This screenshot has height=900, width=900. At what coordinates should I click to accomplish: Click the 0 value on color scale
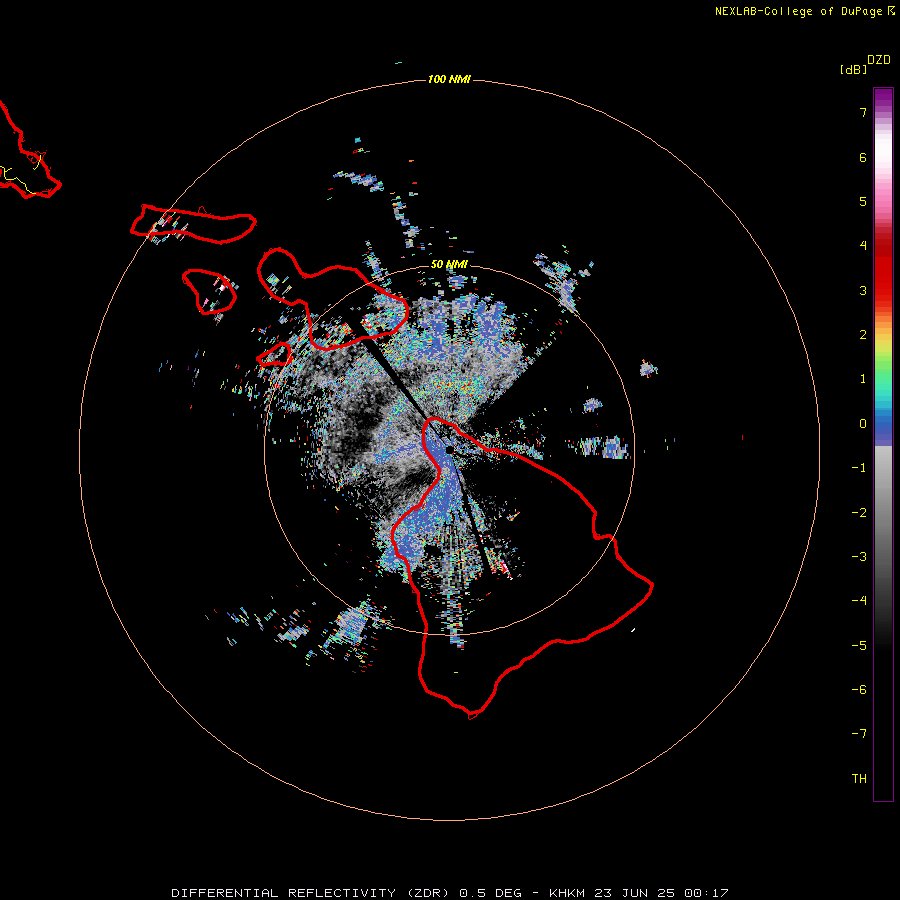(x=863, y=424)
